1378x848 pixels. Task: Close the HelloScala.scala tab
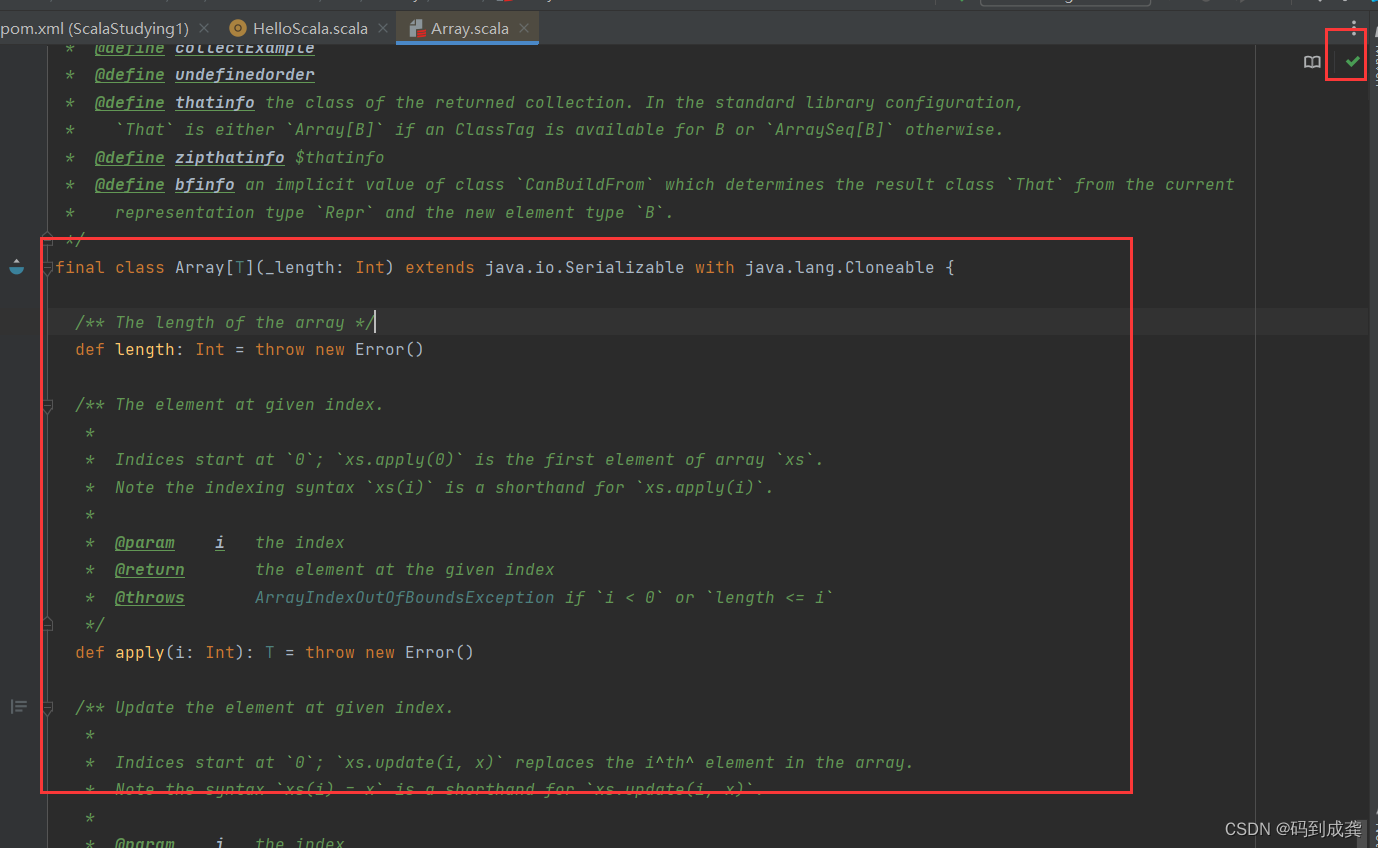pos(383,29)
